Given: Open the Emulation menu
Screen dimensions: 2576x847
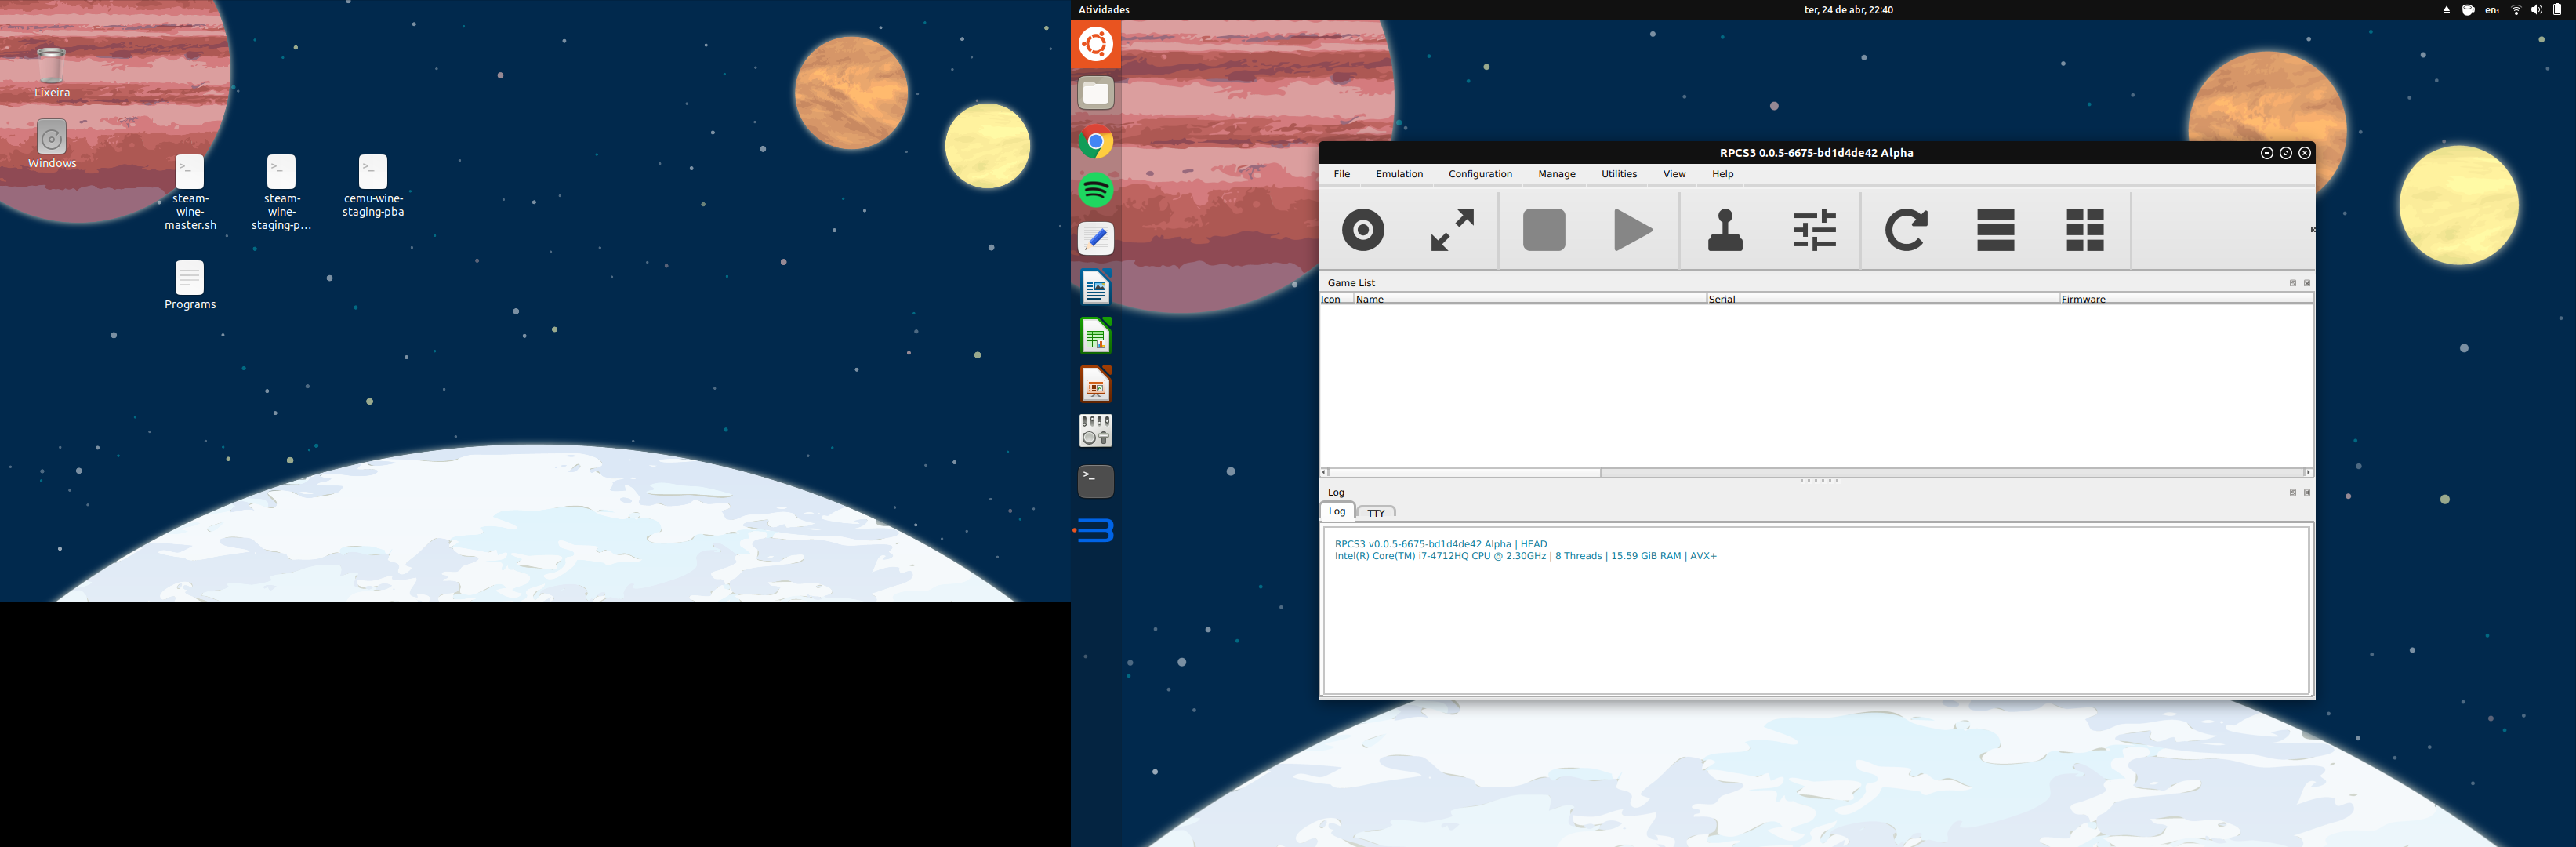Looking at the screenshot, I should click(x=1398, y=174).
